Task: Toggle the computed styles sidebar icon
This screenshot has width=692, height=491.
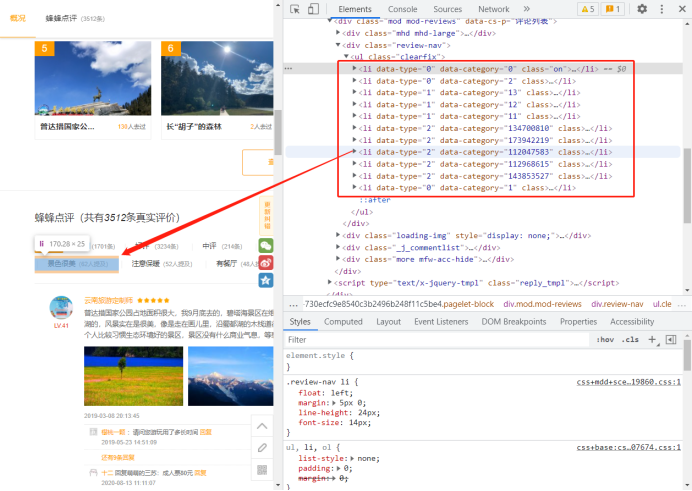Action: (x=671, y=339)
